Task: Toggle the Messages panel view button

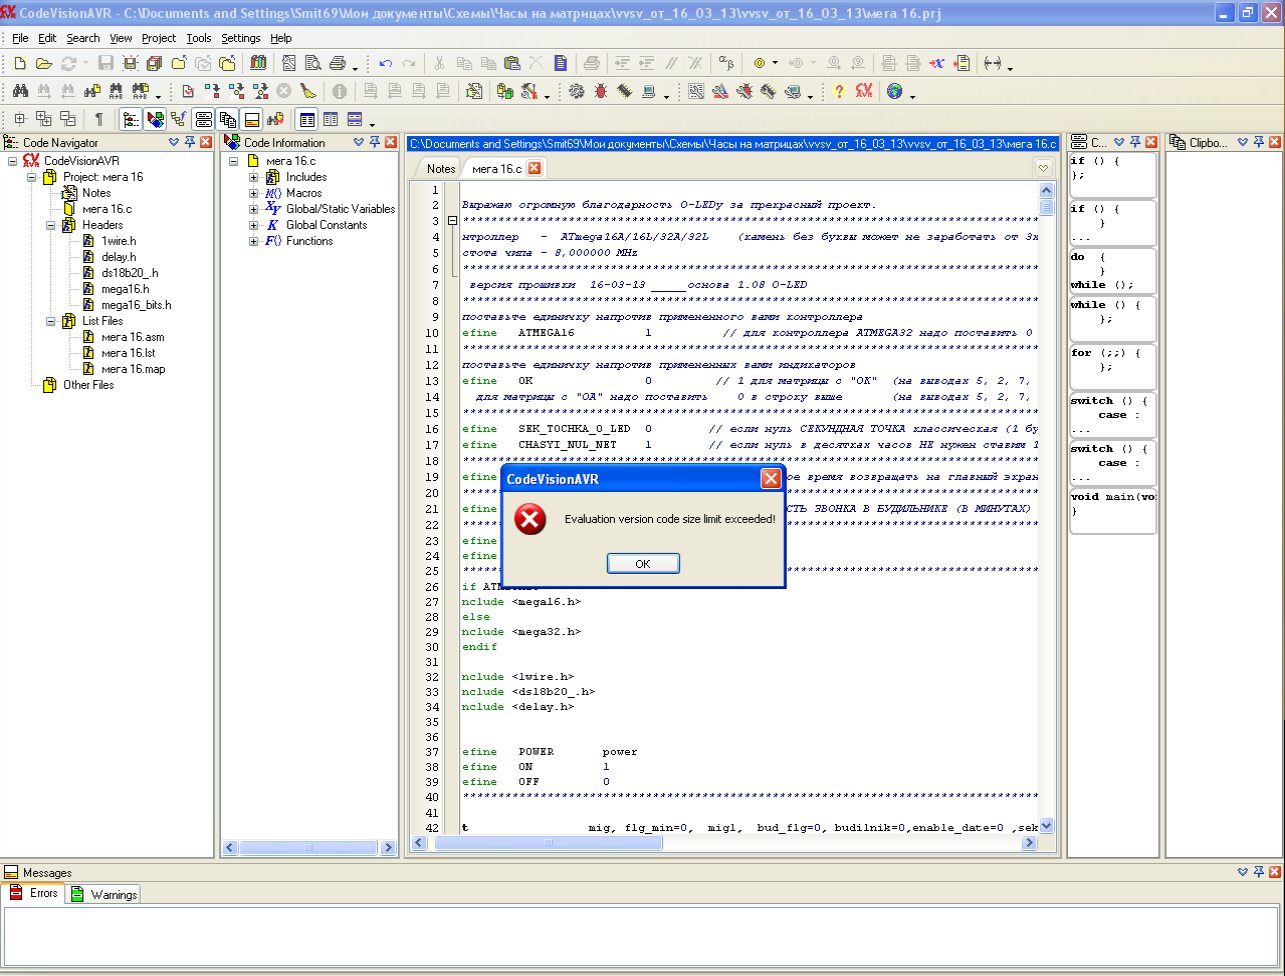Action: 252,119
